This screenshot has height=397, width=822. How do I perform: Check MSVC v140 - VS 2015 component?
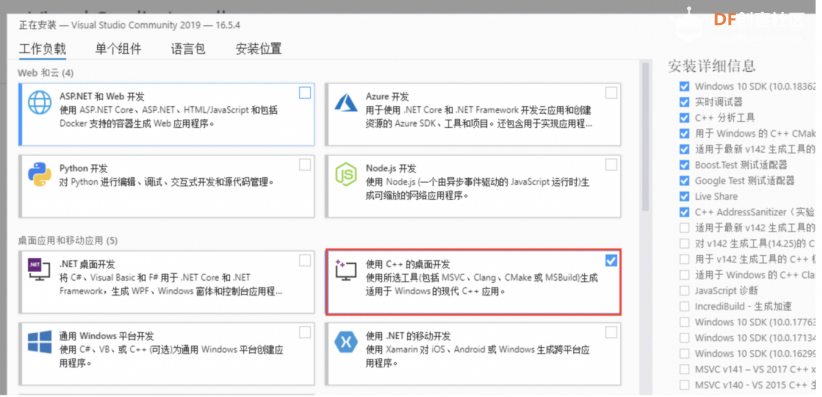(684, 385)
